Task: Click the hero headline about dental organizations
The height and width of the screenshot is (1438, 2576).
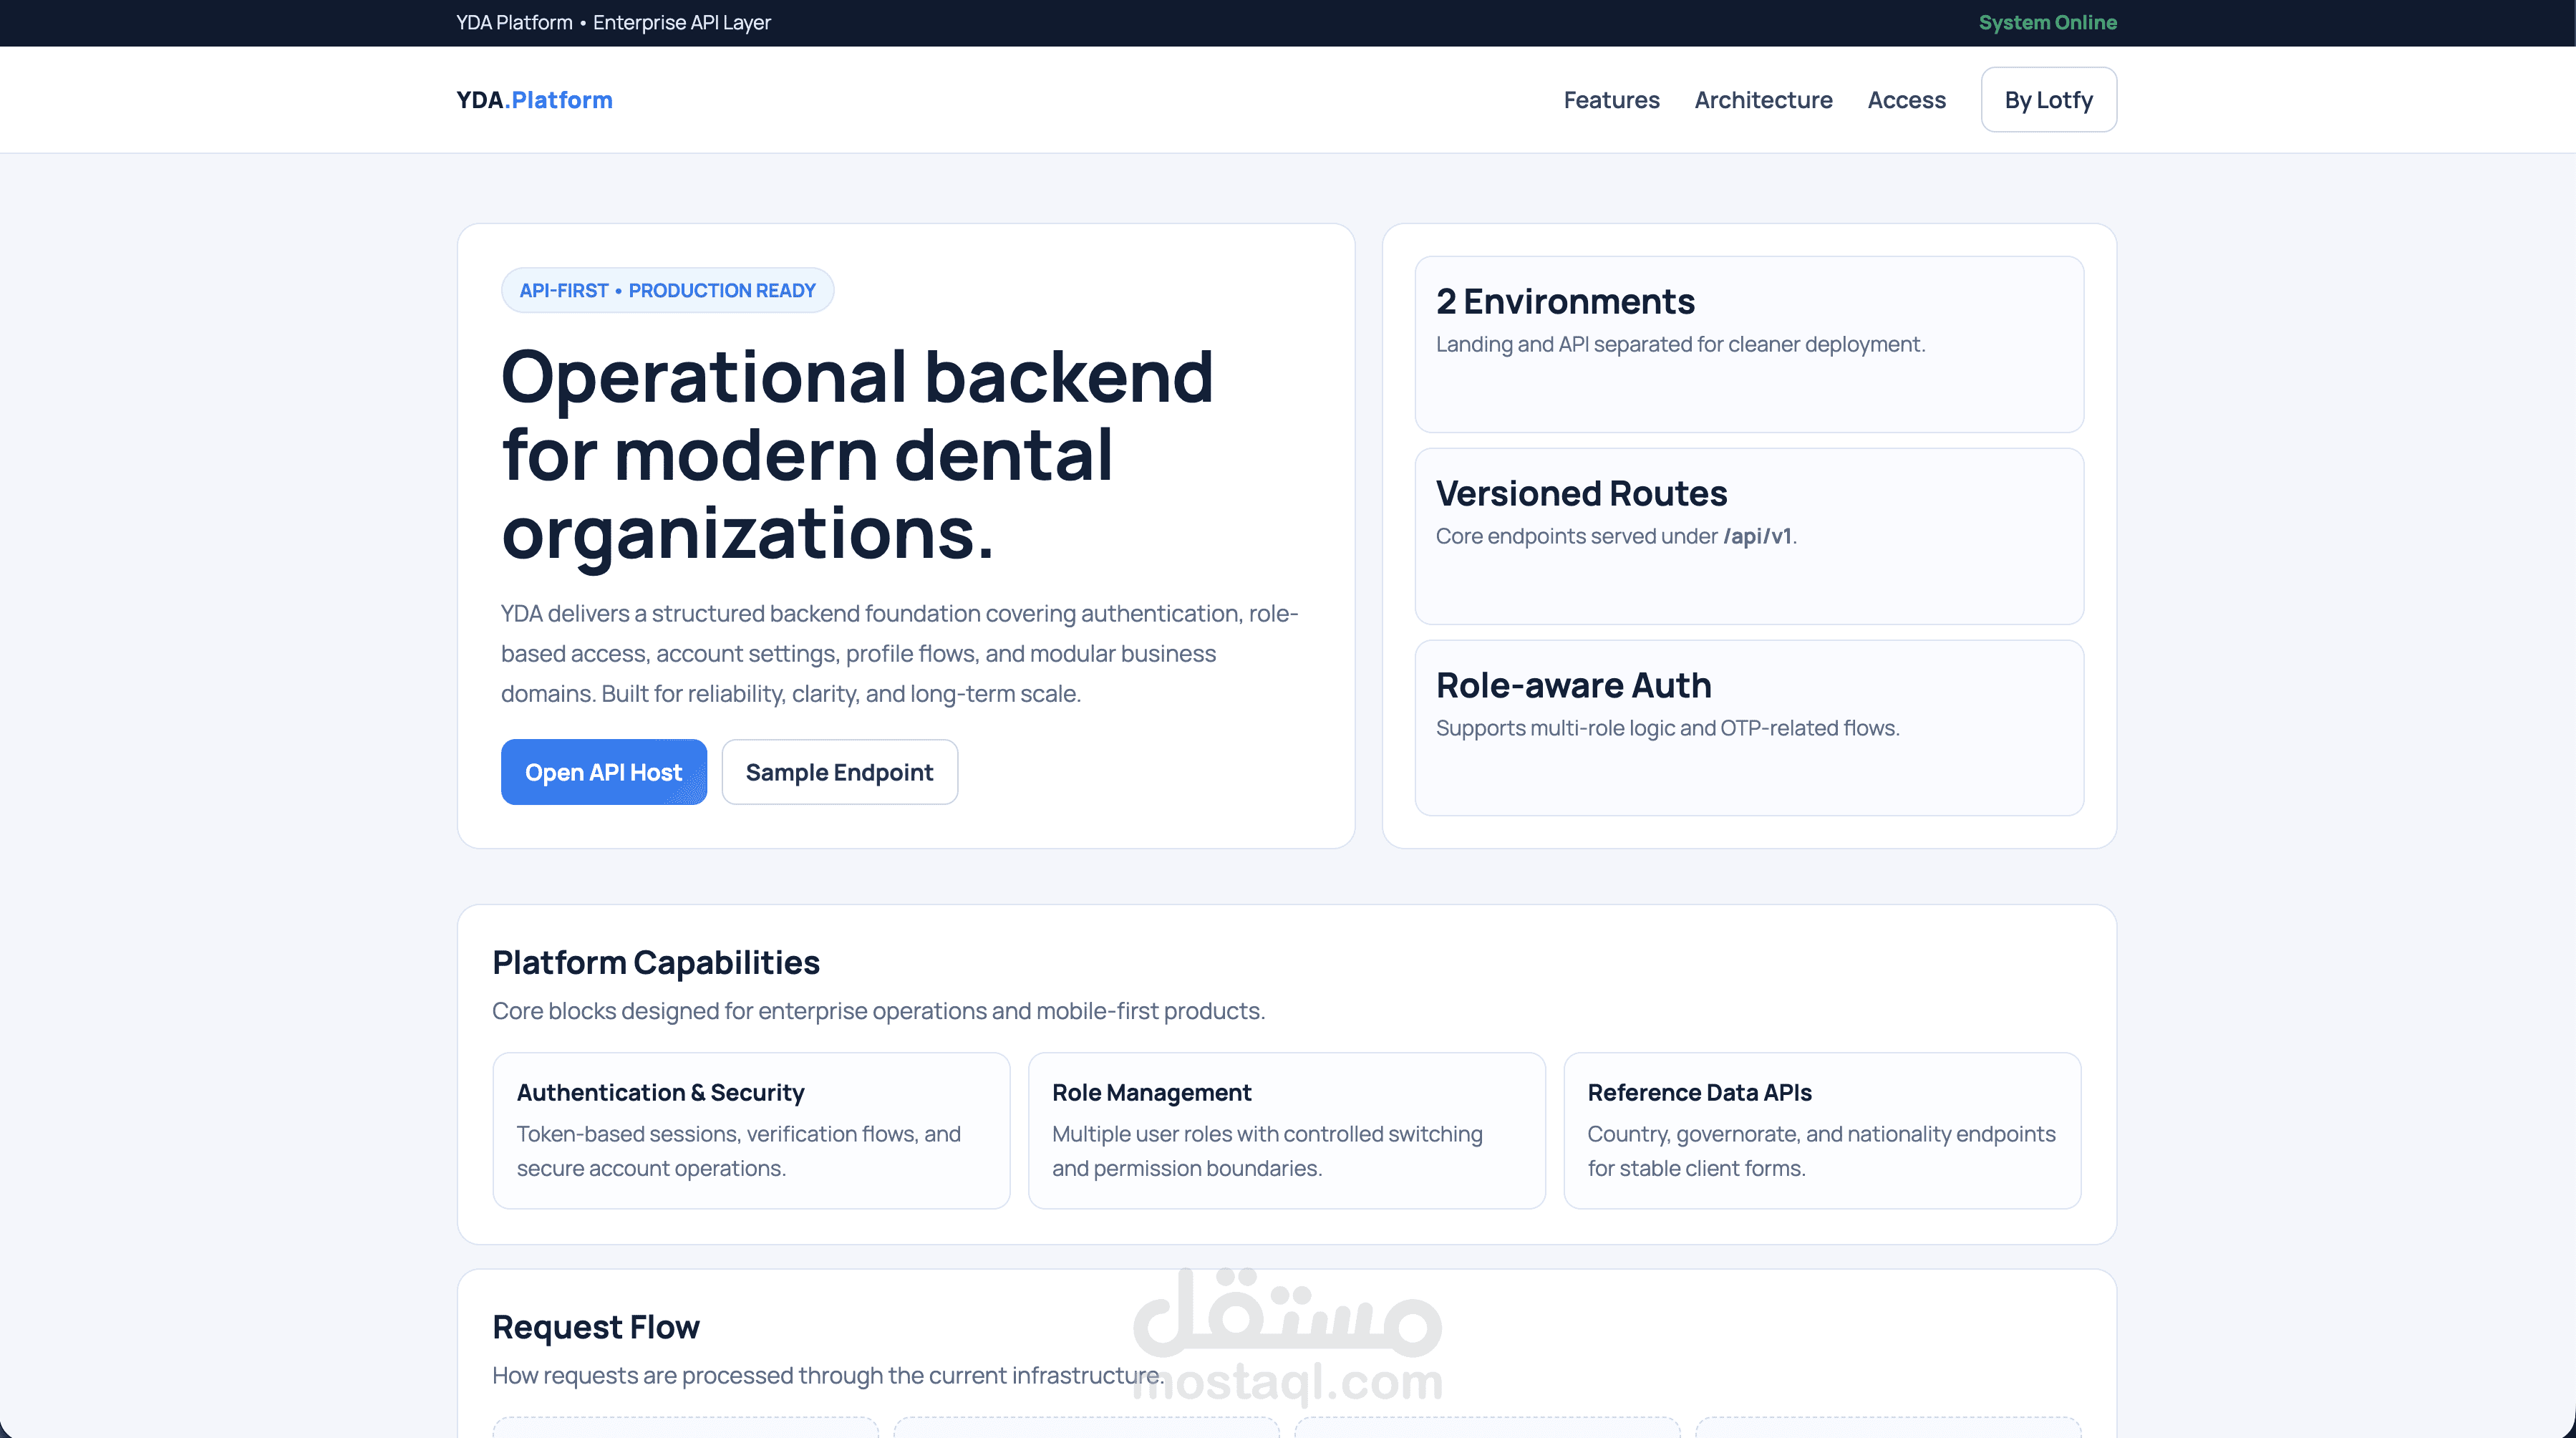Action: (x=856, y=455)
